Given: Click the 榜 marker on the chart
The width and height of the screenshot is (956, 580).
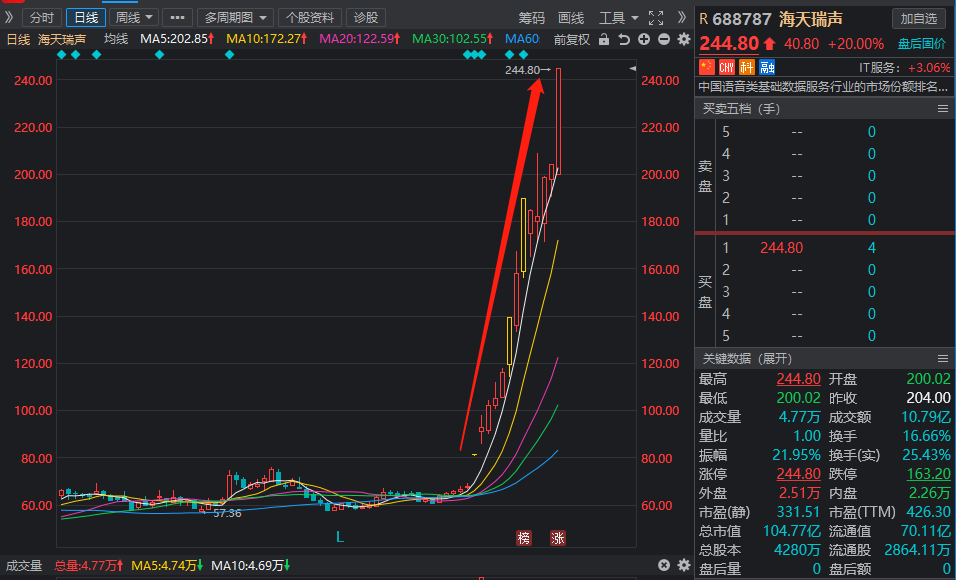Looking at the screenshot, I should pos(524,538).
